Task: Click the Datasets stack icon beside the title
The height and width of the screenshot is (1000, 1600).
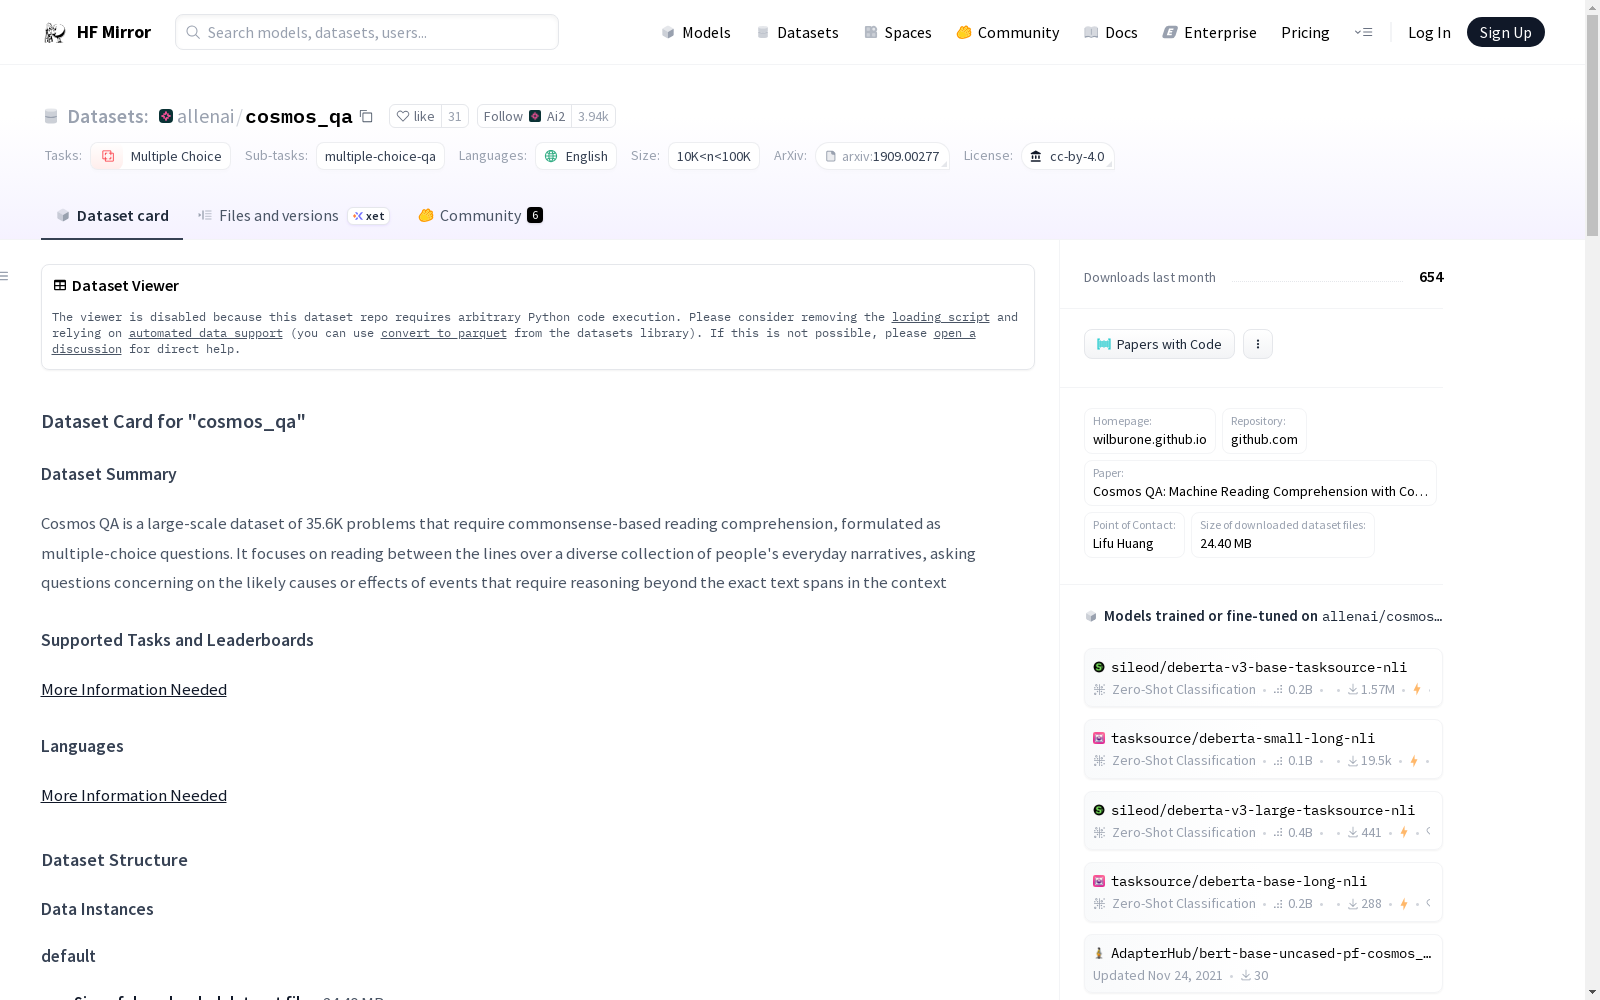Action: [x=51, y=116]
